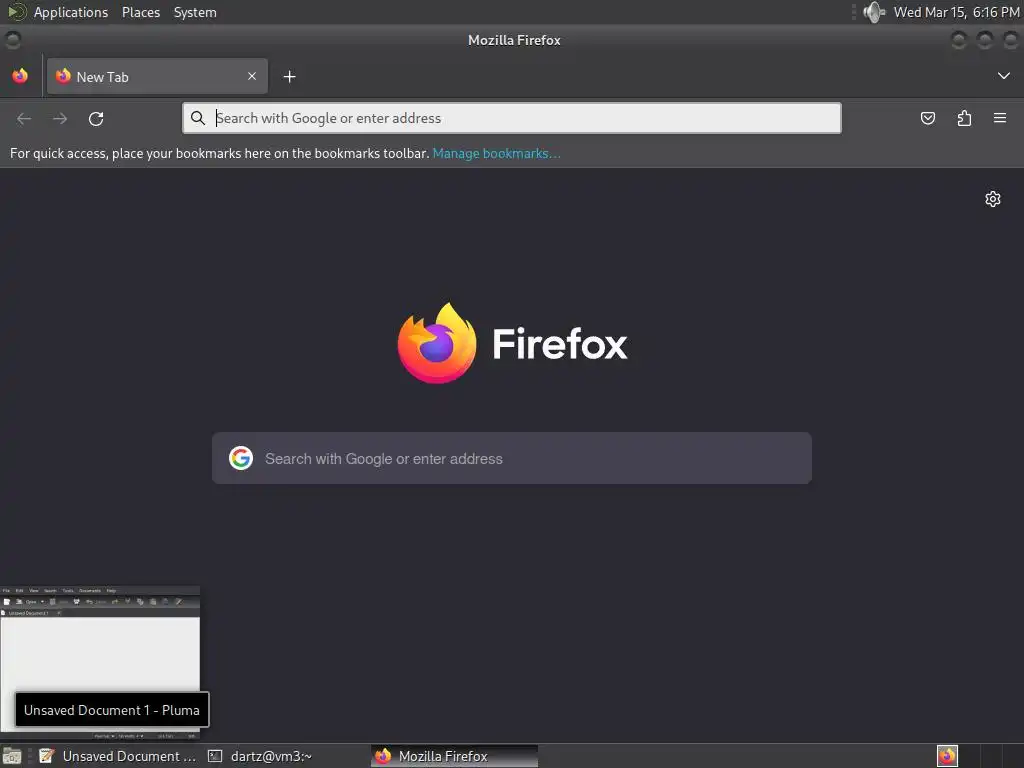Expand the list all tabs chevron
This screenshot has width=1024, height=768.
(x=1004, y=76)
